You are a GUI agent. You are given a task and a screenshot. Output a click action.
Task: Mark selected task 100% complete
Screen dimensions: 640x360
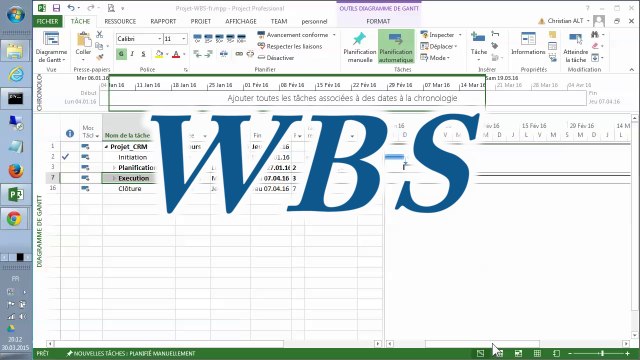pos(242,39)
